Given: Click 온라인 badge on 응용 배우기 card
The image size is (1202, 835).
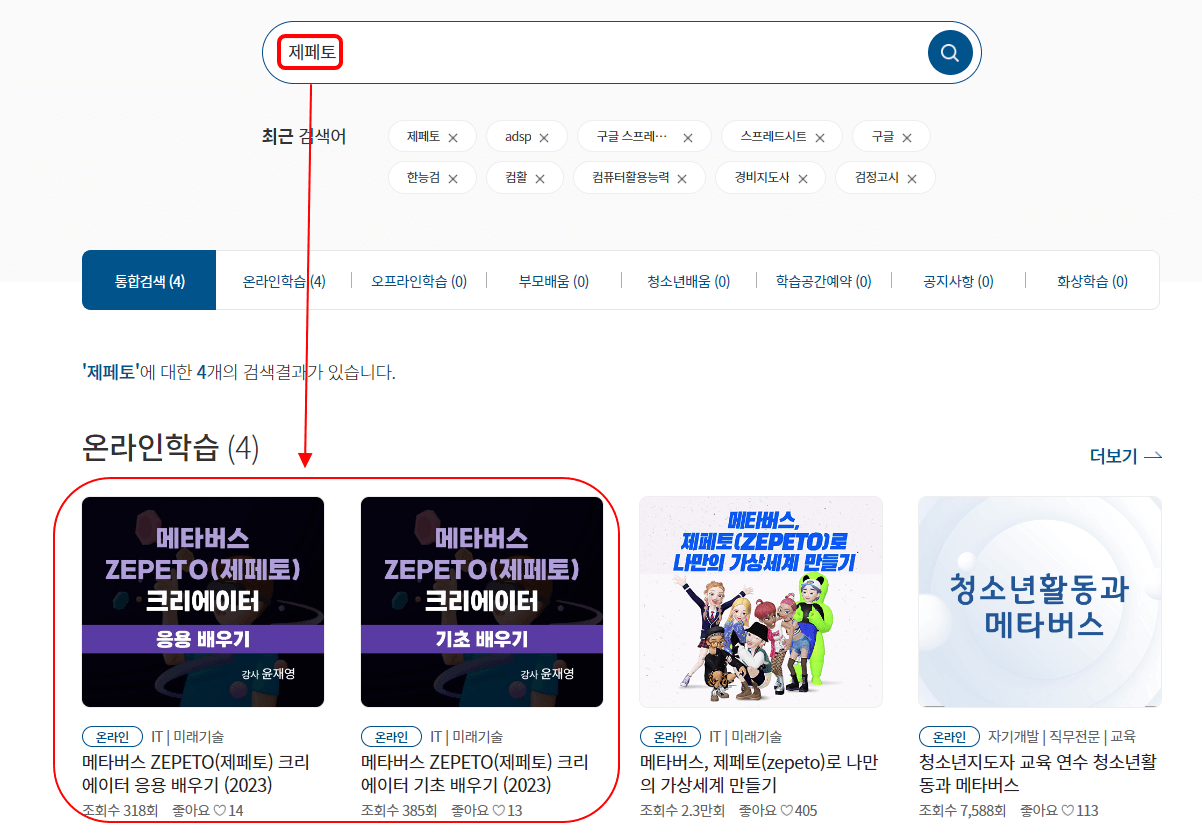Looking at the screenshot, I should pos(112,737).
